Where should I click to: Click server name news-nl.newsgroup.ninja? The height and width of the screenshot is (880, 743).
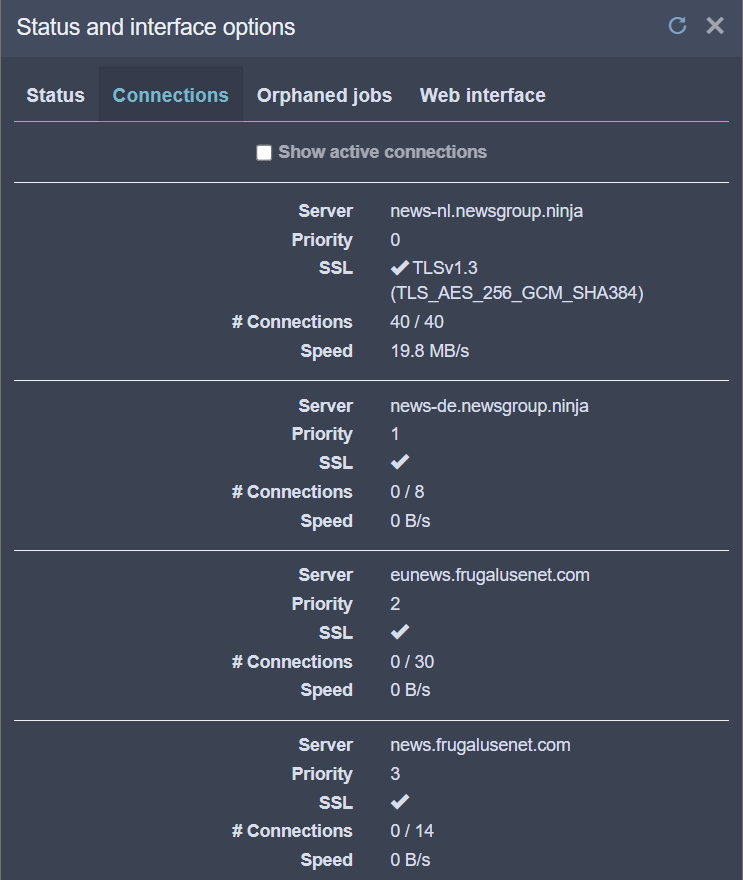coord(486,211)
